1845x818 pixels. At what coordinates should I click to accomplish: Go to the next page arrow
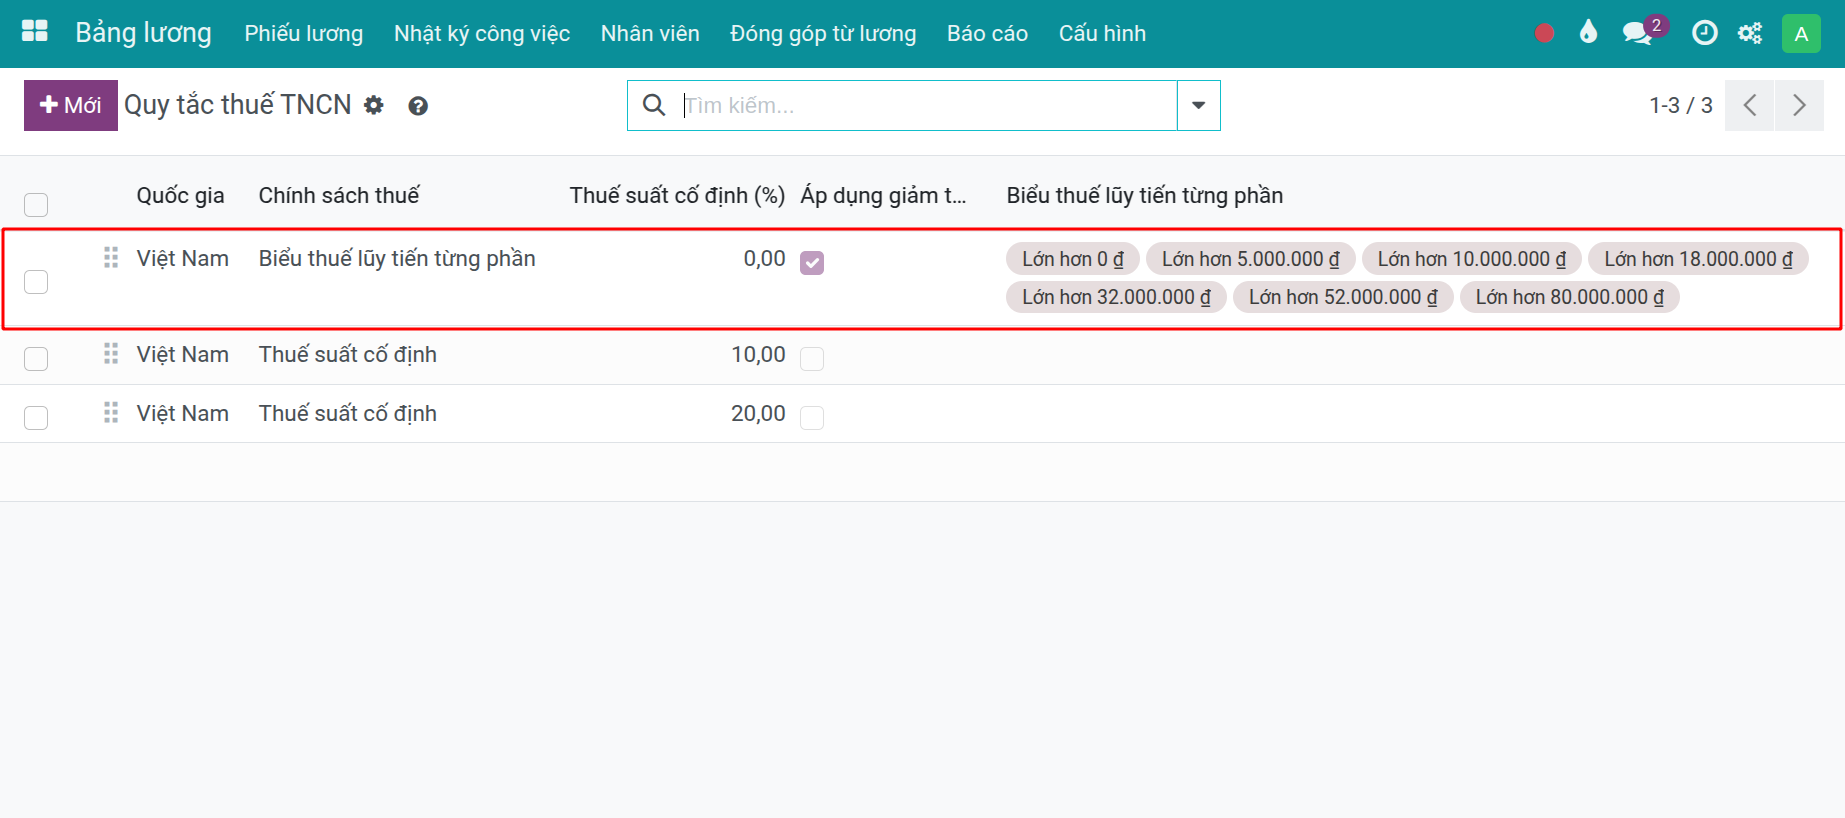[1799, 105]
